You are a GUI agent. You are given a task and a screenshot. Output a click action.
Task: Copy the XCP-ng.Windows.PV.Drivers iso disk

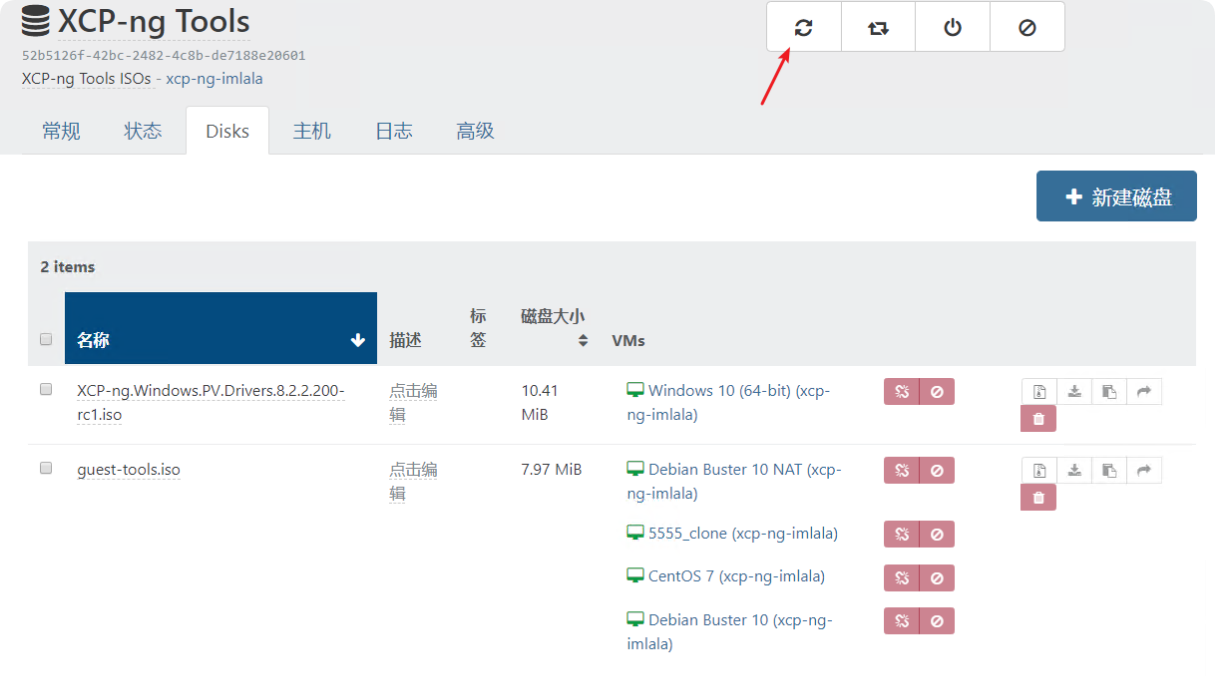pos(1109,391)
